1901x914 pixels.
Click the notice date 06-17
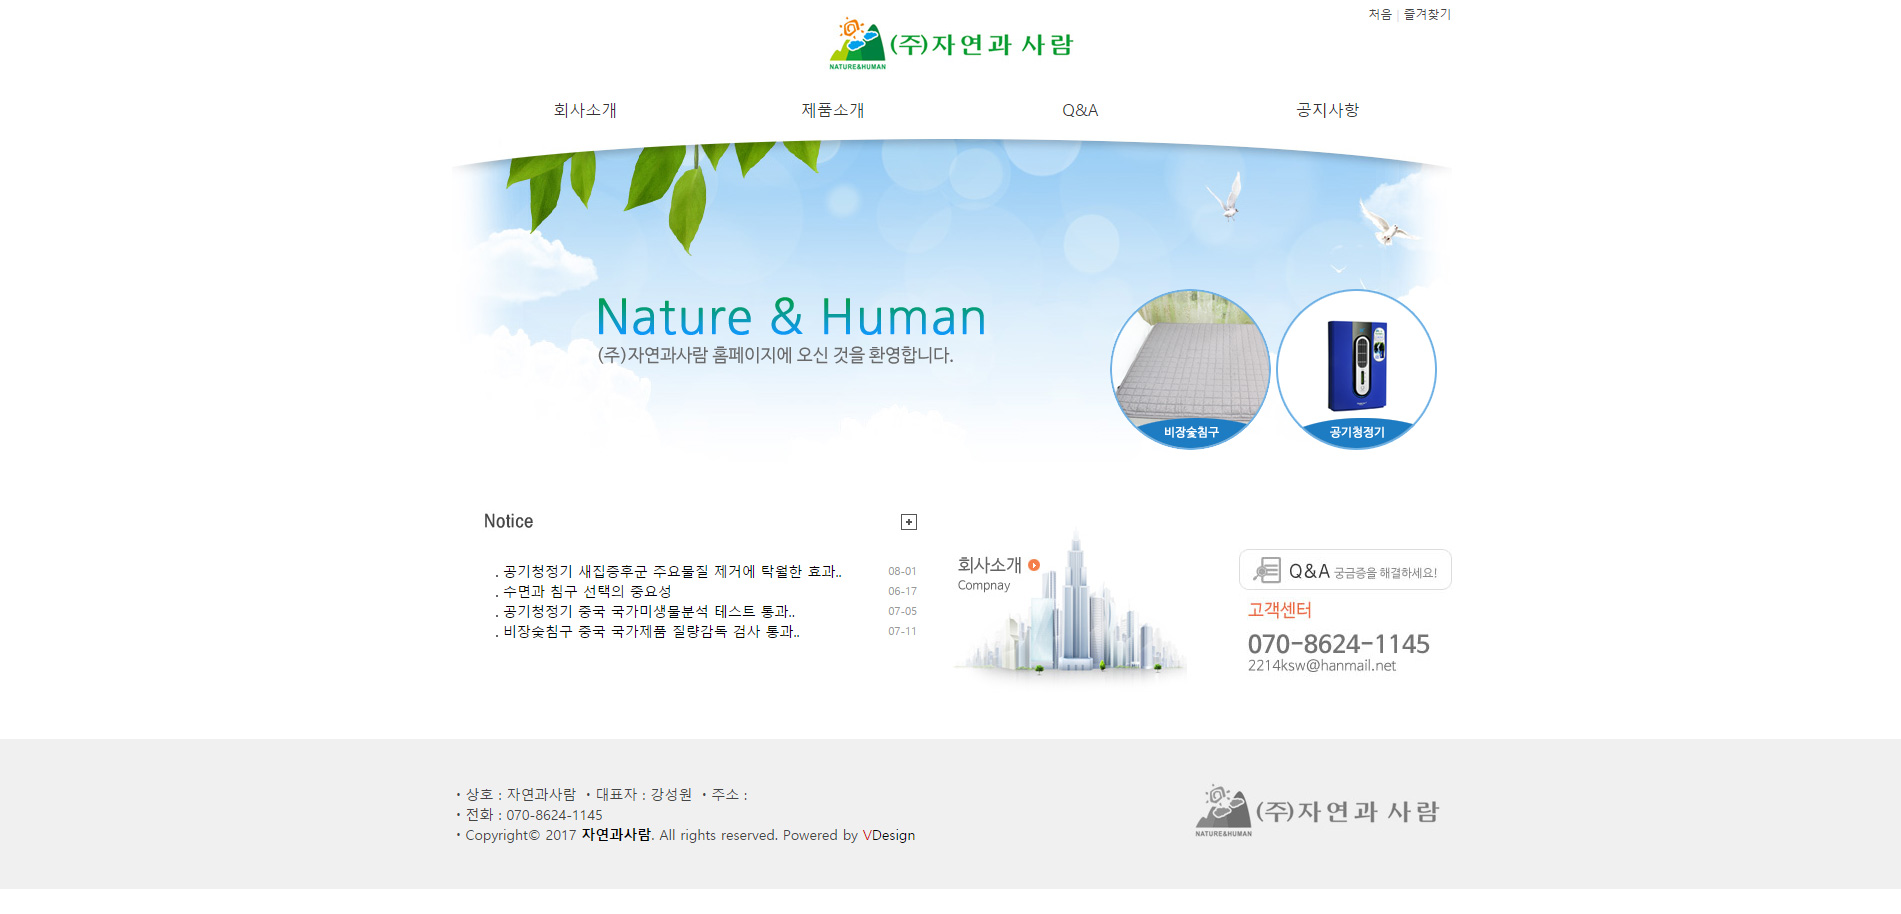(902, 591)
